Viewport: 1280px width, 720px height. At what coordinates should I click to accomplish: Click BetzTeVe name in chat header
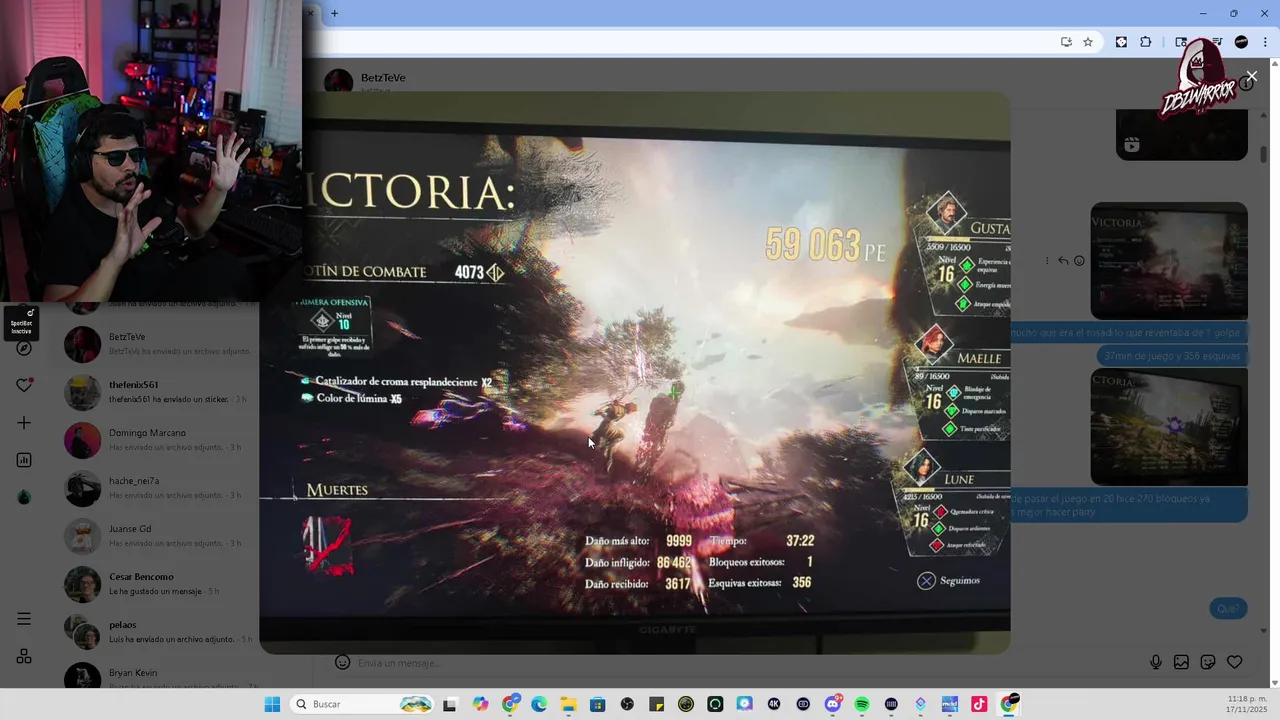point(383,78)
